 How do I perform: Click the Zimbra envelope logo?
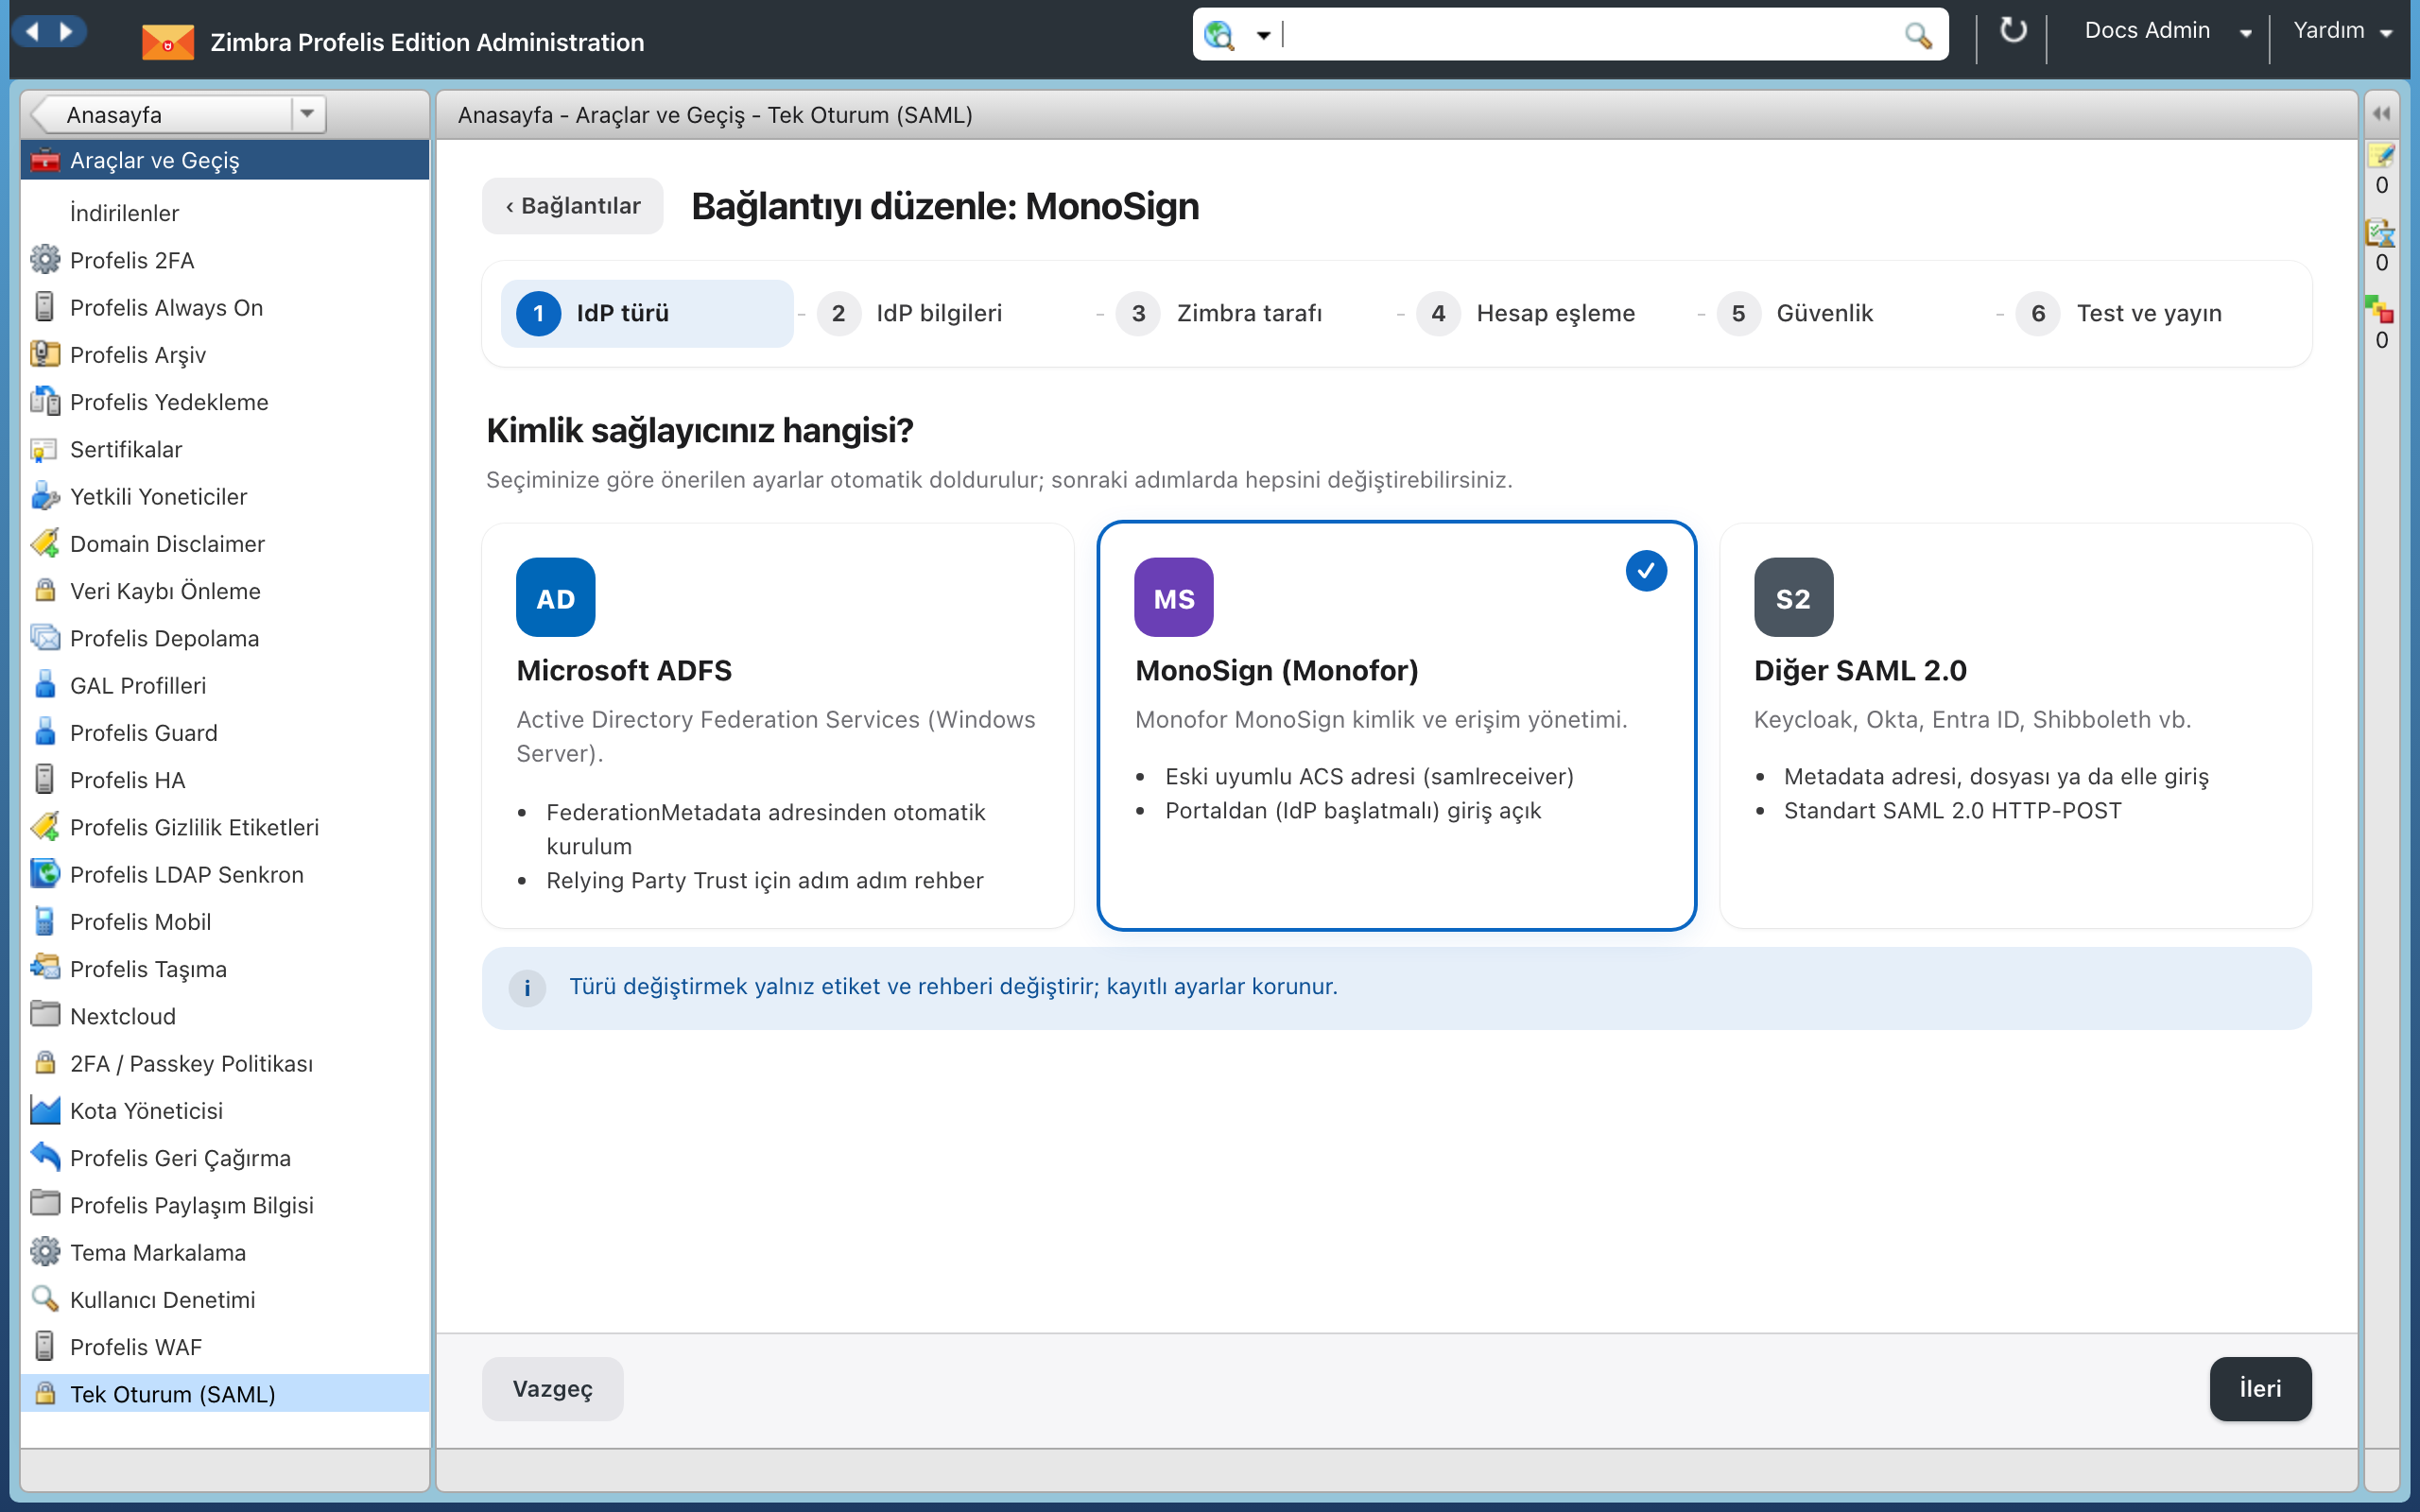pos(167,42)
